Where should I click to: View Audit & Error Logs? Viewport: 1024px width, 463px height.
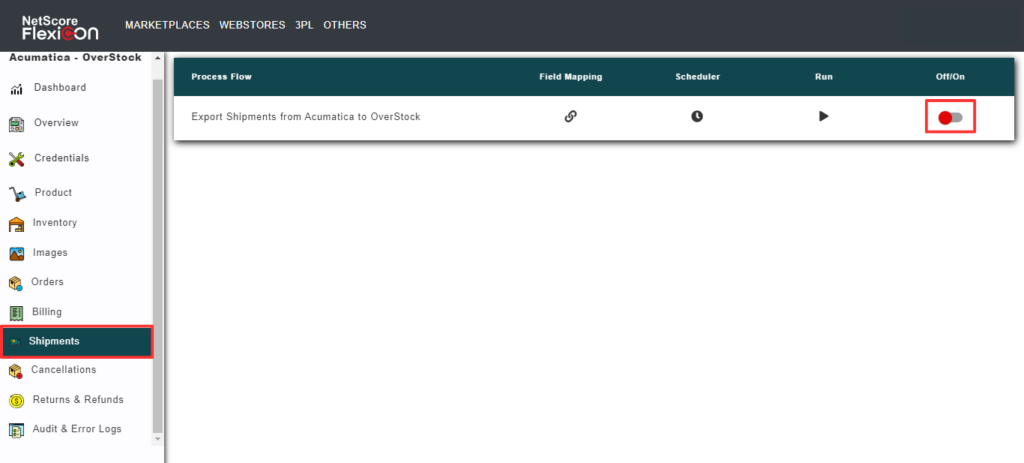[77, 430]
